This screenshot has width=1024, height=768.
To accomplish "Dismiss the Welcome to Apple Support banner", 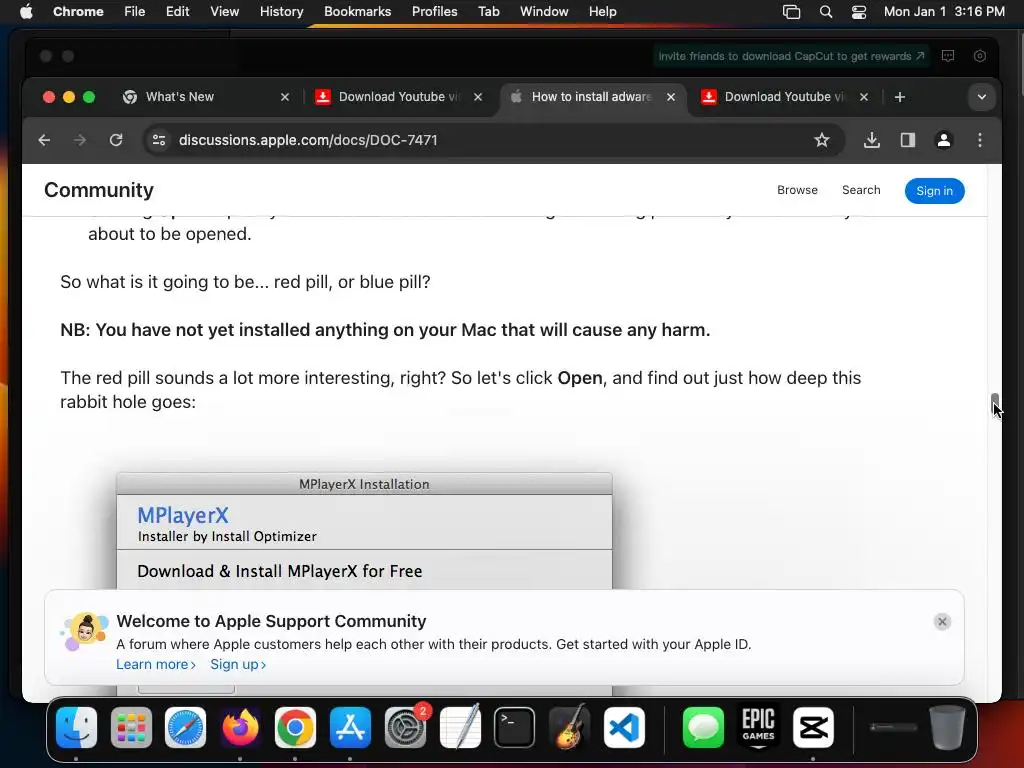I will click(x=942, y=622).
